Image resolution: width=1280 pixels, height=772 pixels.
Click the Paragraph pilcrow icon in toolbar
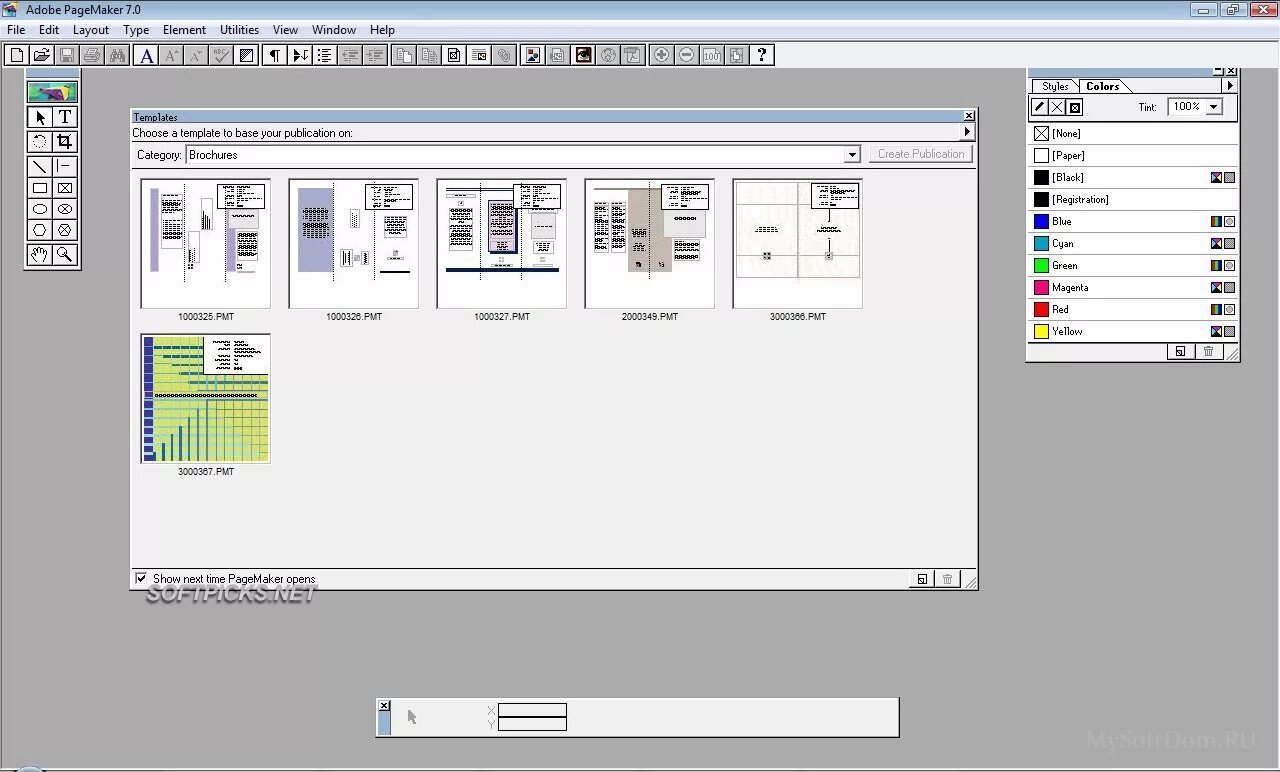(x=274, y=55)
